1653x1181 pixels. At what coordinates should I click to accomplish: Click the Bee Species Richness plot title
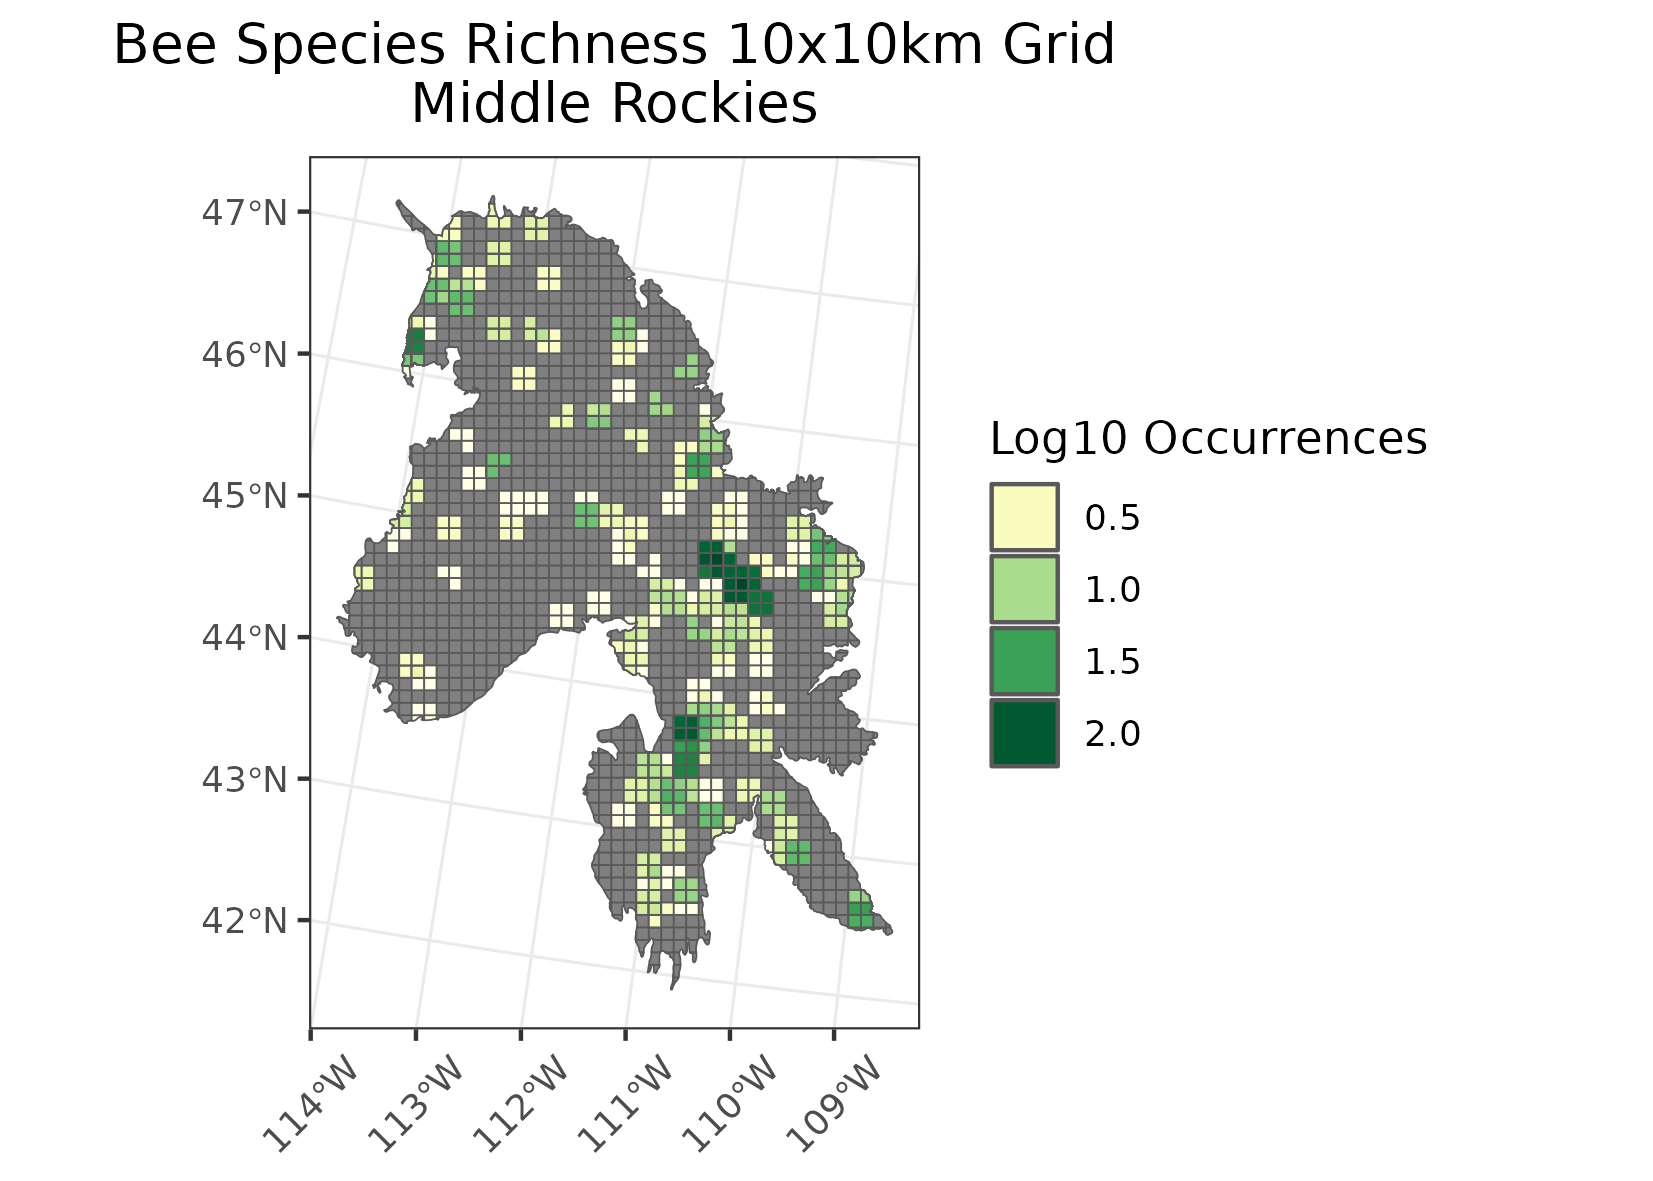pos(614,46)
